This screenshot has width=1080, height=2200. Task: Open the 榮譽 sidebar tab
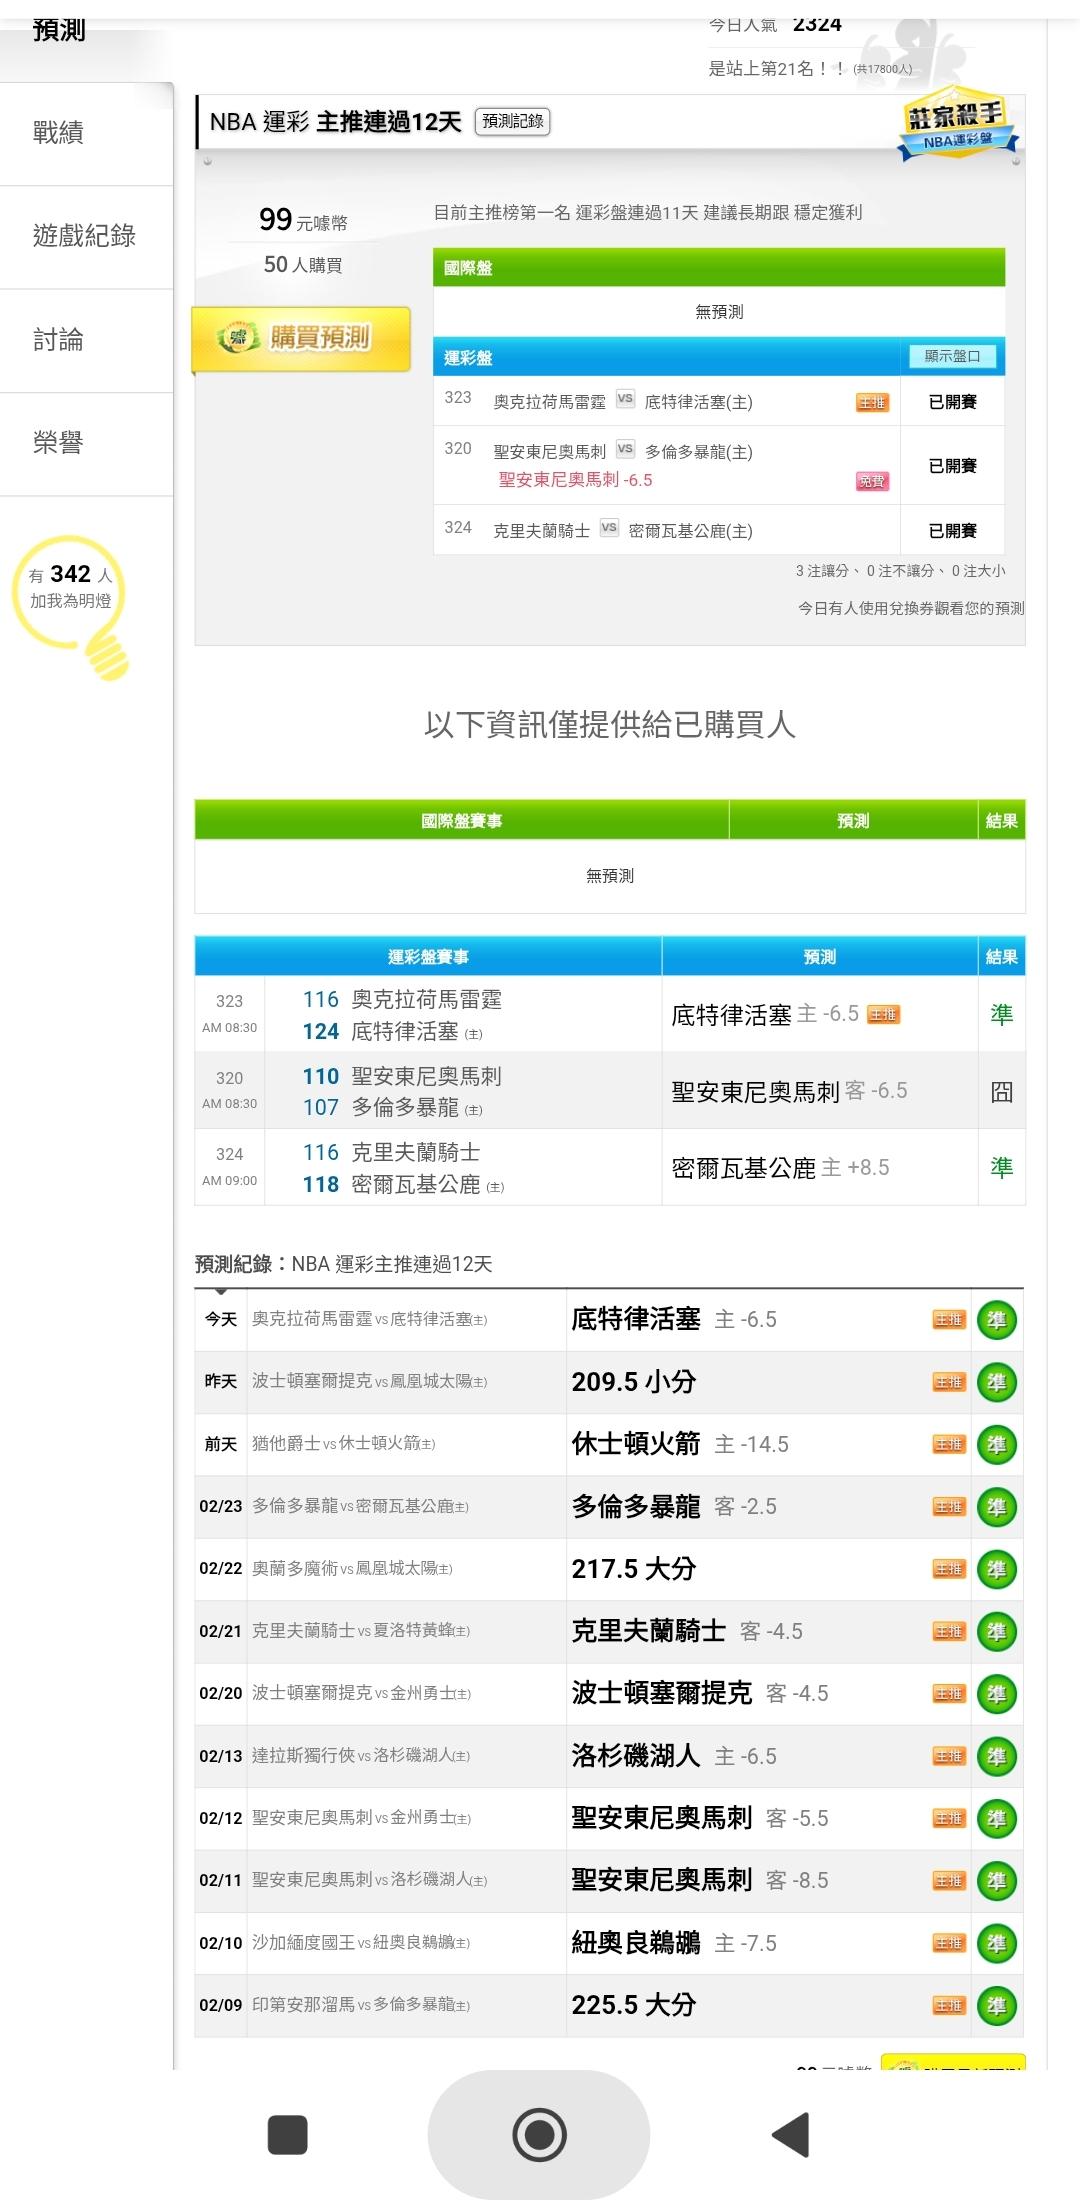click(x=86, y=444)
